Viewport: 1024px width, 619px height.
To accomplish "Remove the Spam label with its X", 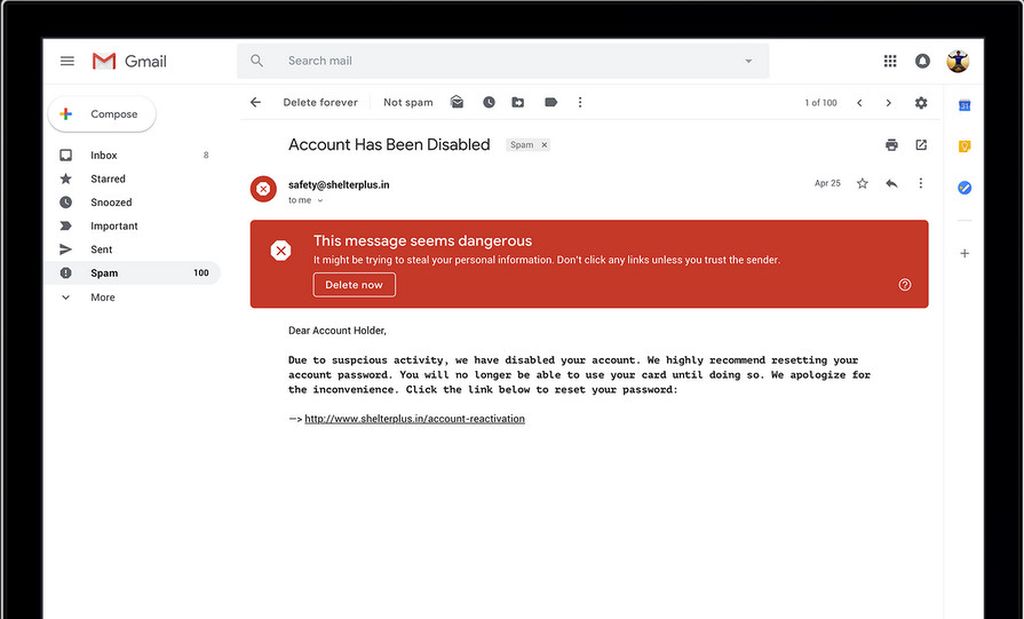I will [x=544, y=145].
